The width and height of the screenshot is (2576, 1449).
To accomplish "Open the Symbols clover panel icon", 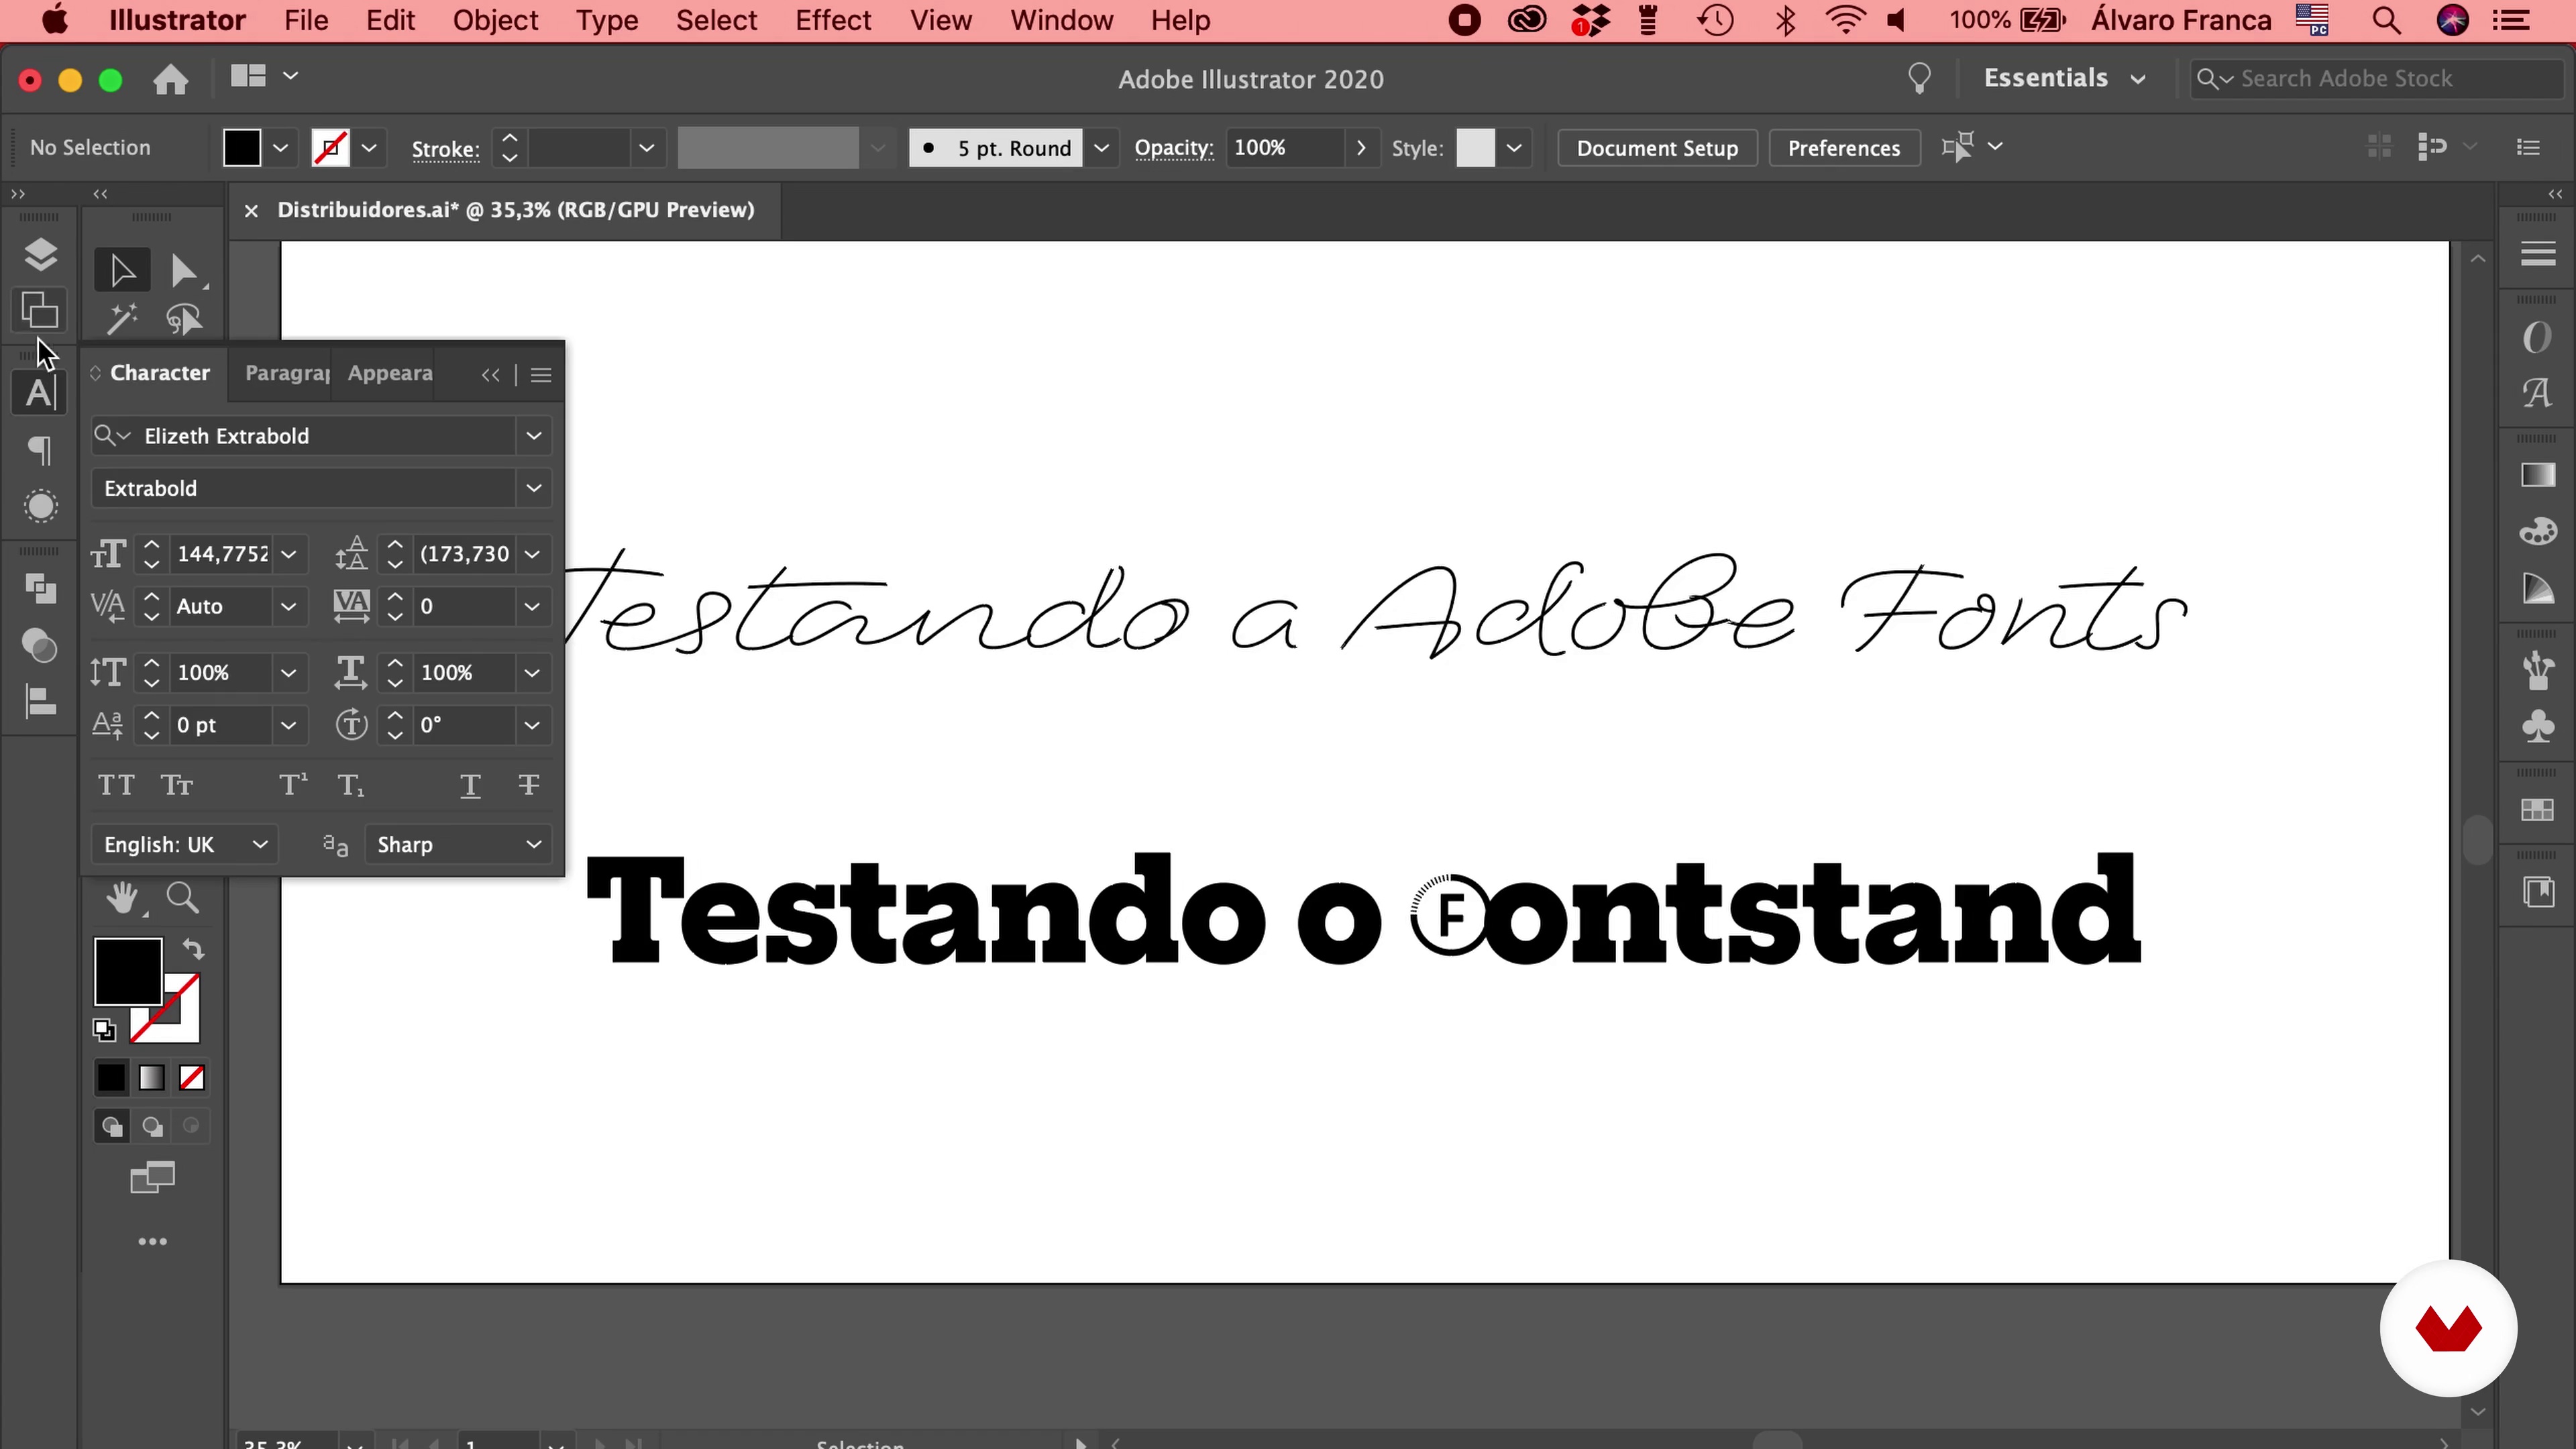I will (x=2537, y=726).
